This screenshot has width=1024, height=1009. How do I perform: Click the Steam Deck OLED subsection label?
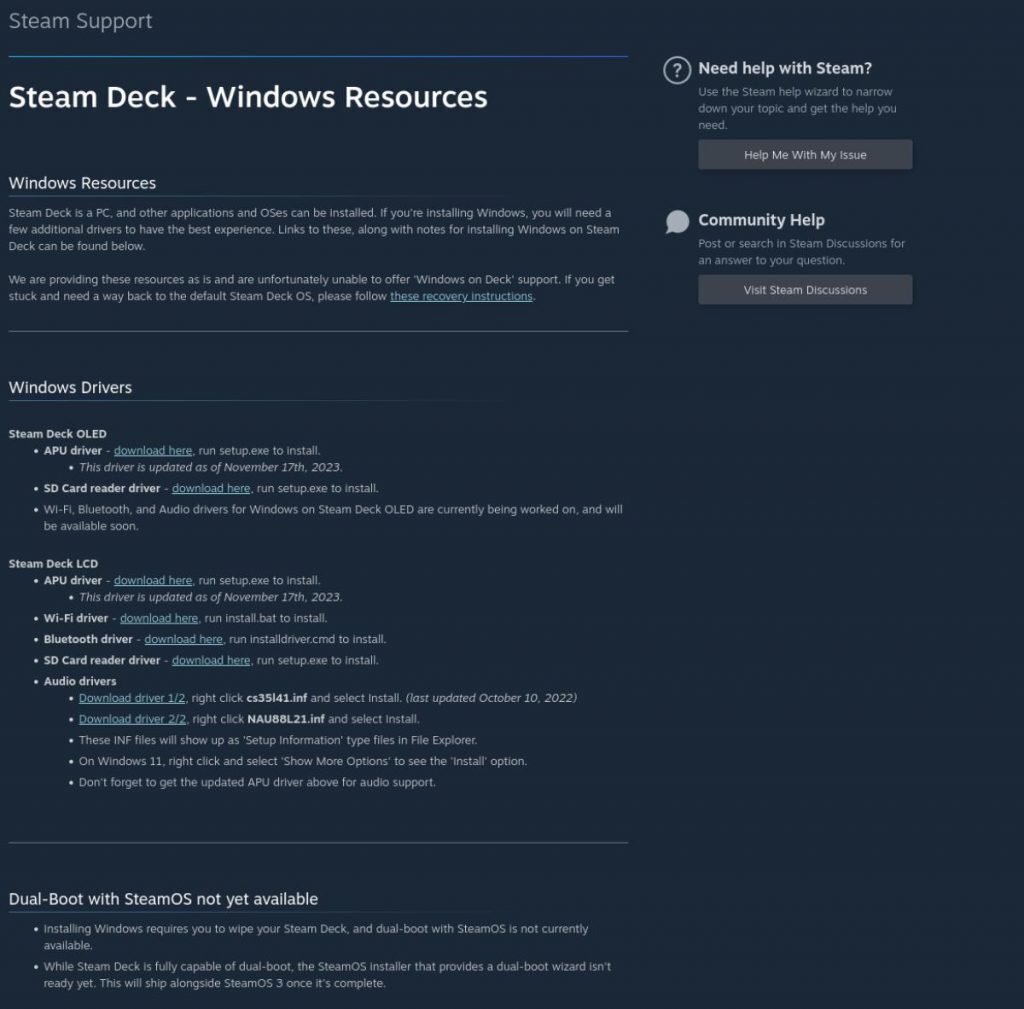[x=56, y=433]
